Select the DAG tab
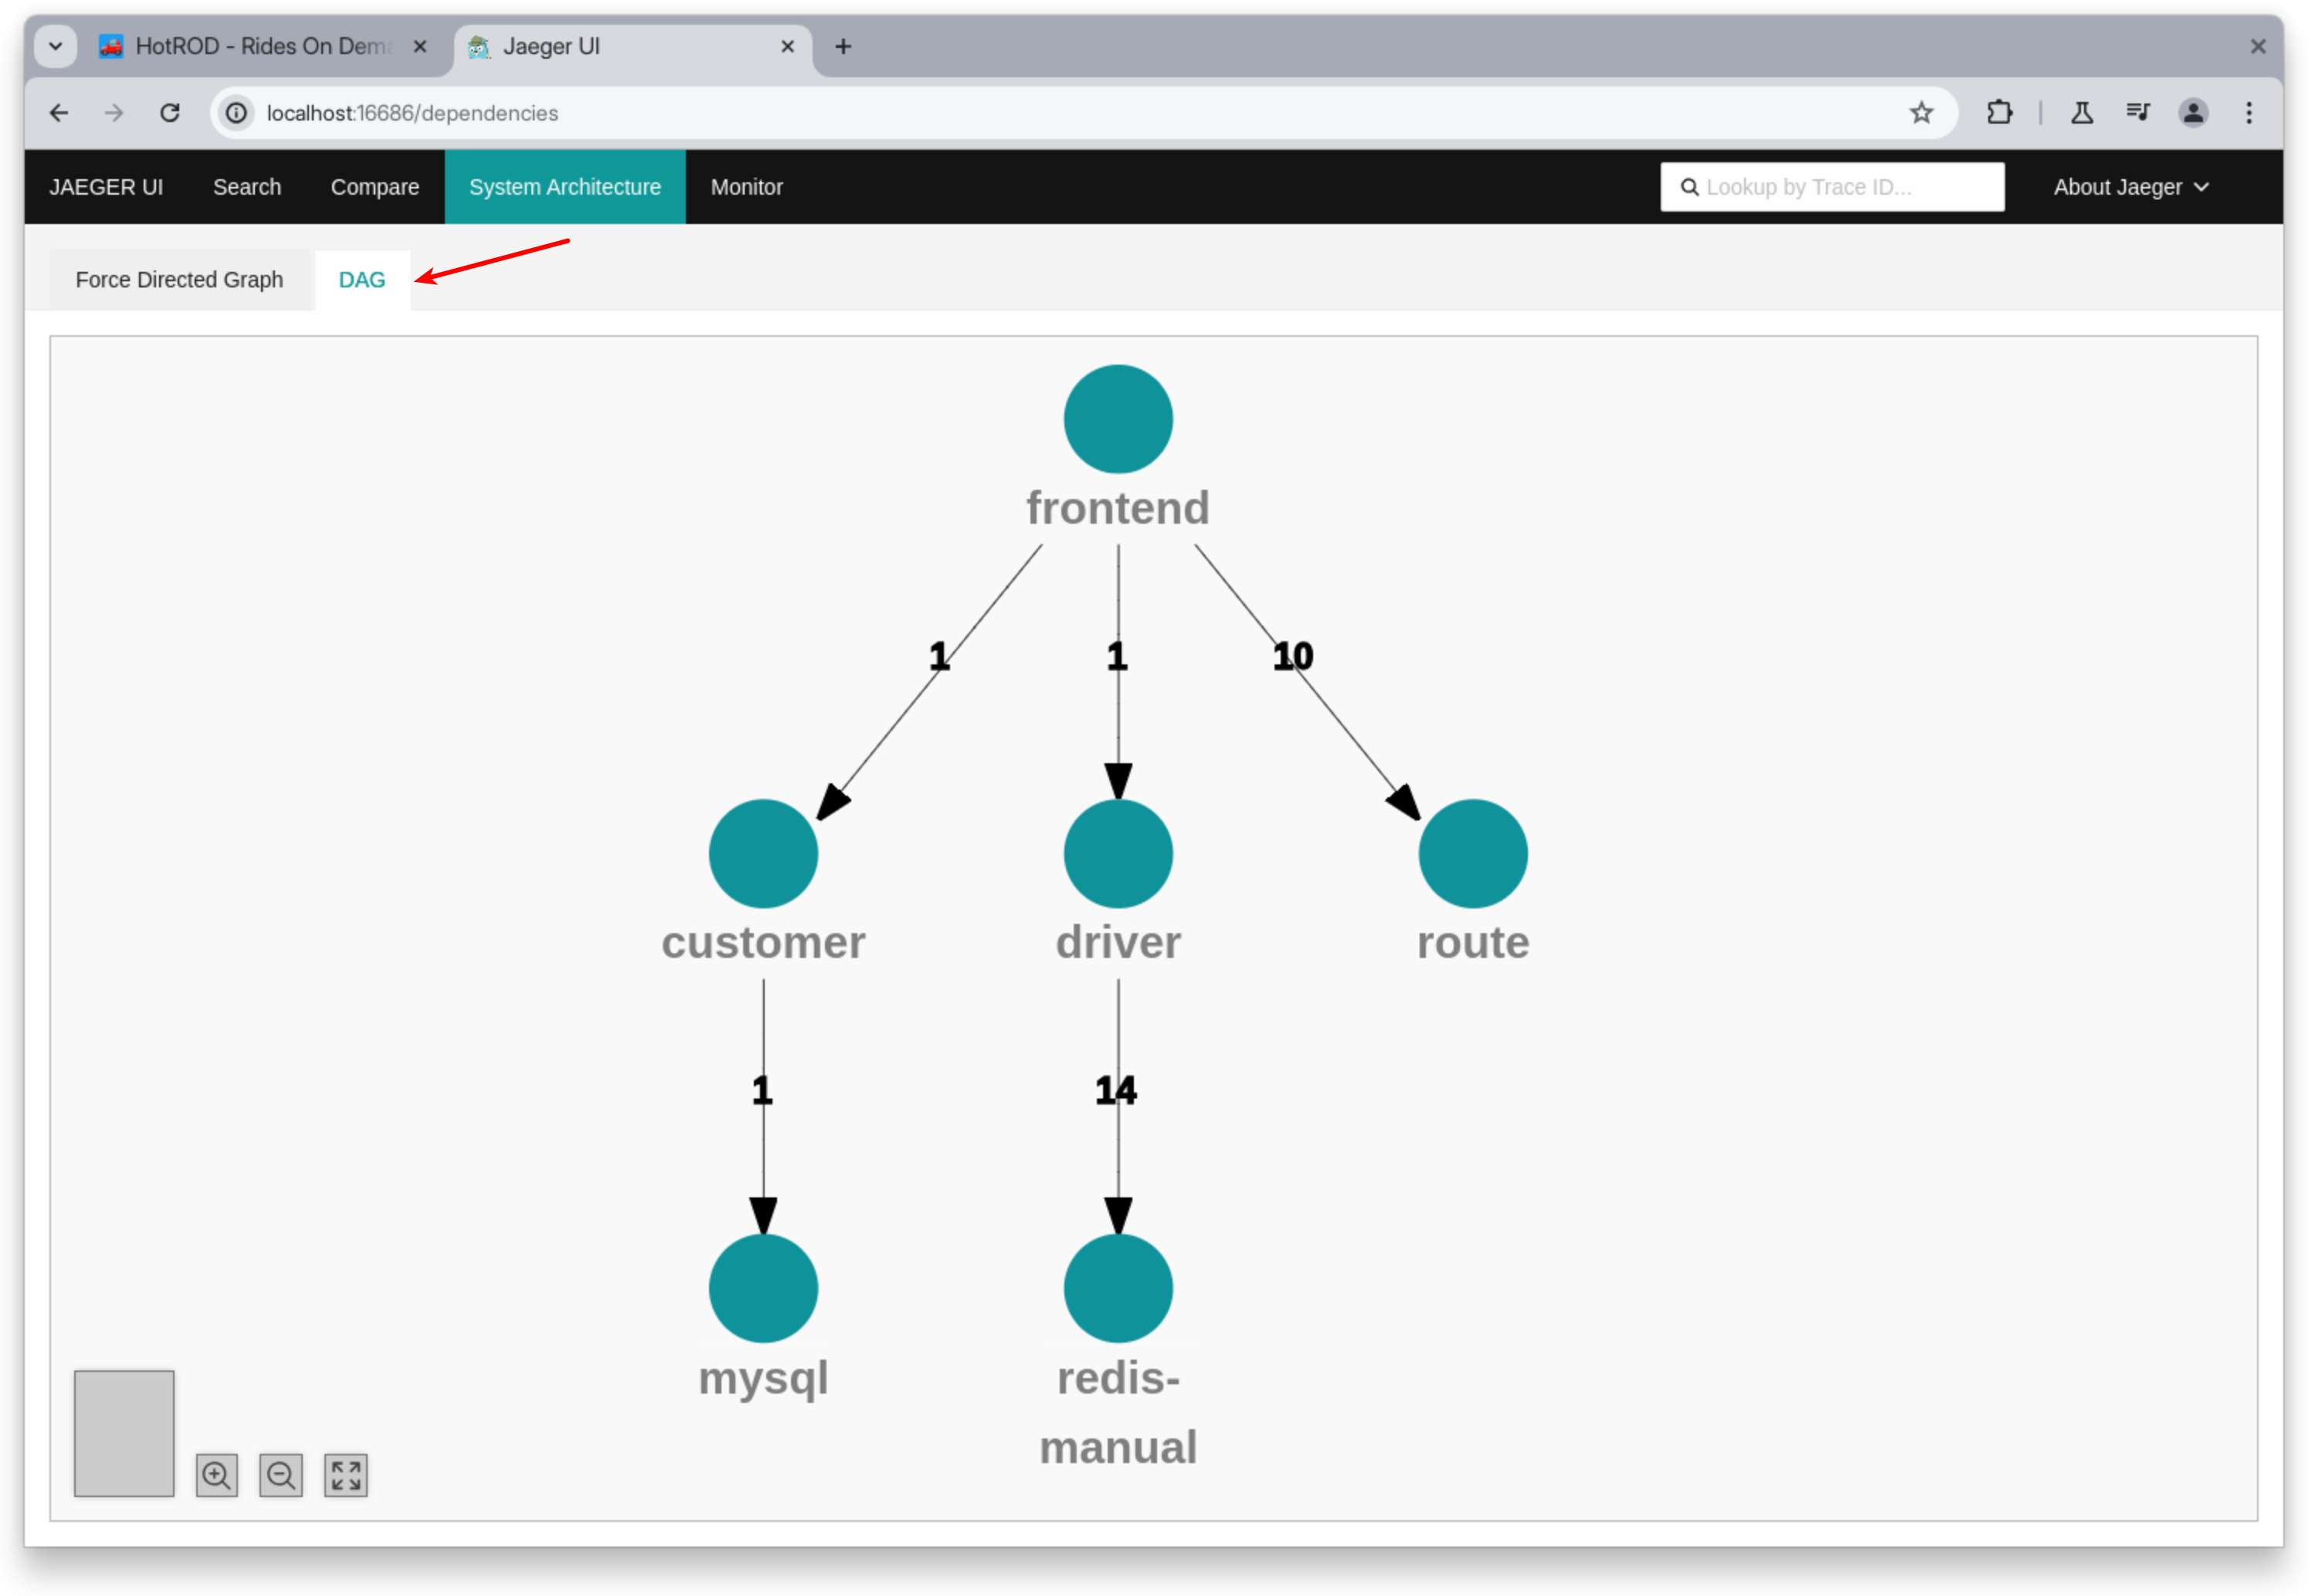Viewport: 2308px width, 1596px height. [362, 280]
